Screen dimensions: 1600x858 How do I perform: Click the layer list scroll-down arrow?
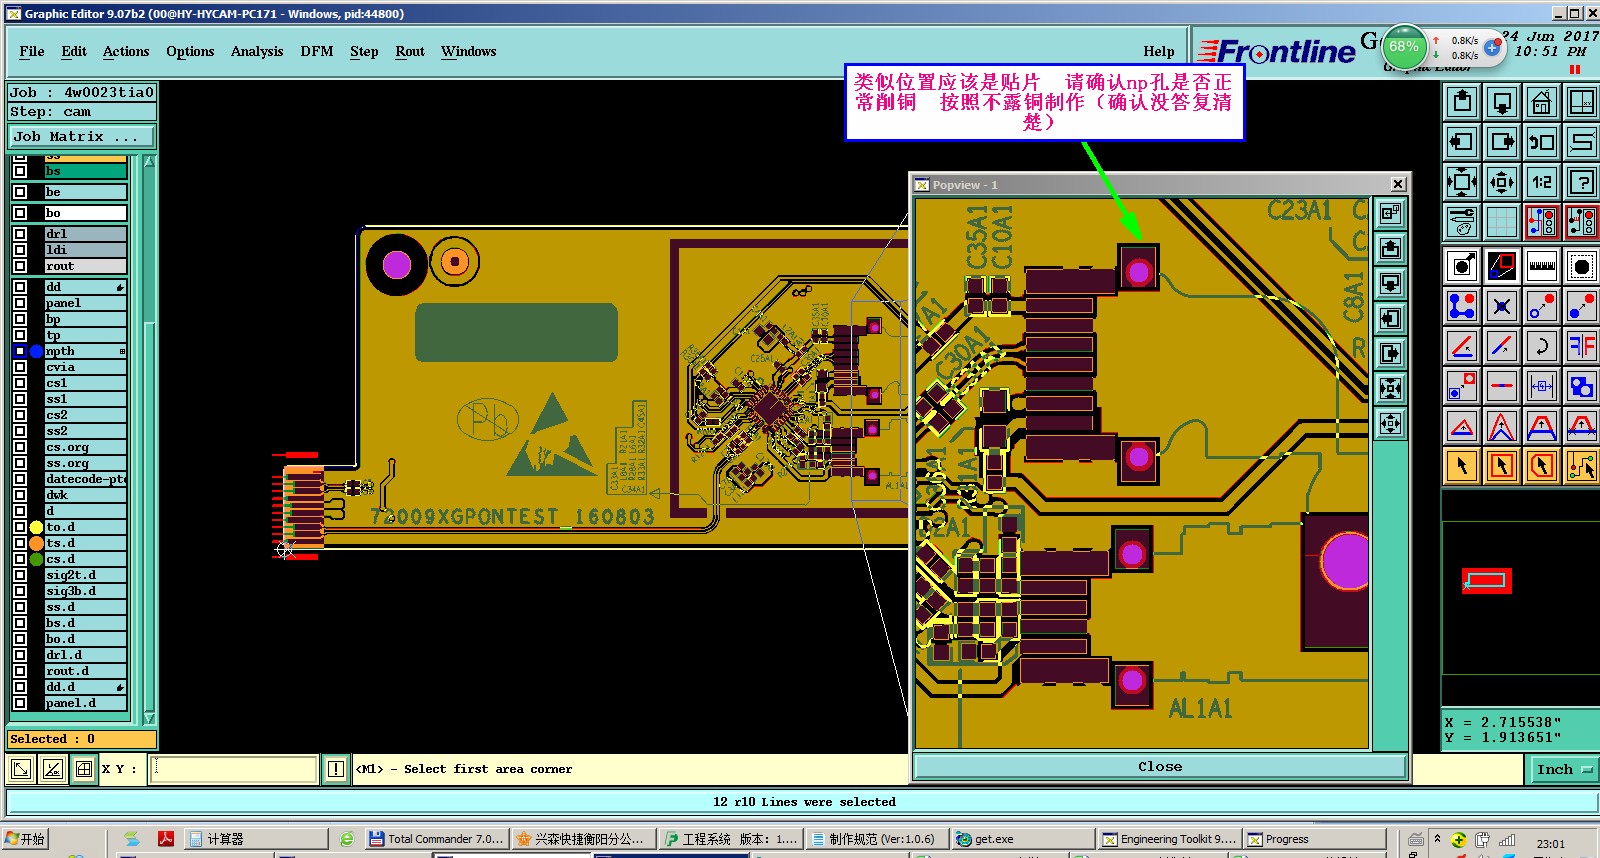pos(149,718)
